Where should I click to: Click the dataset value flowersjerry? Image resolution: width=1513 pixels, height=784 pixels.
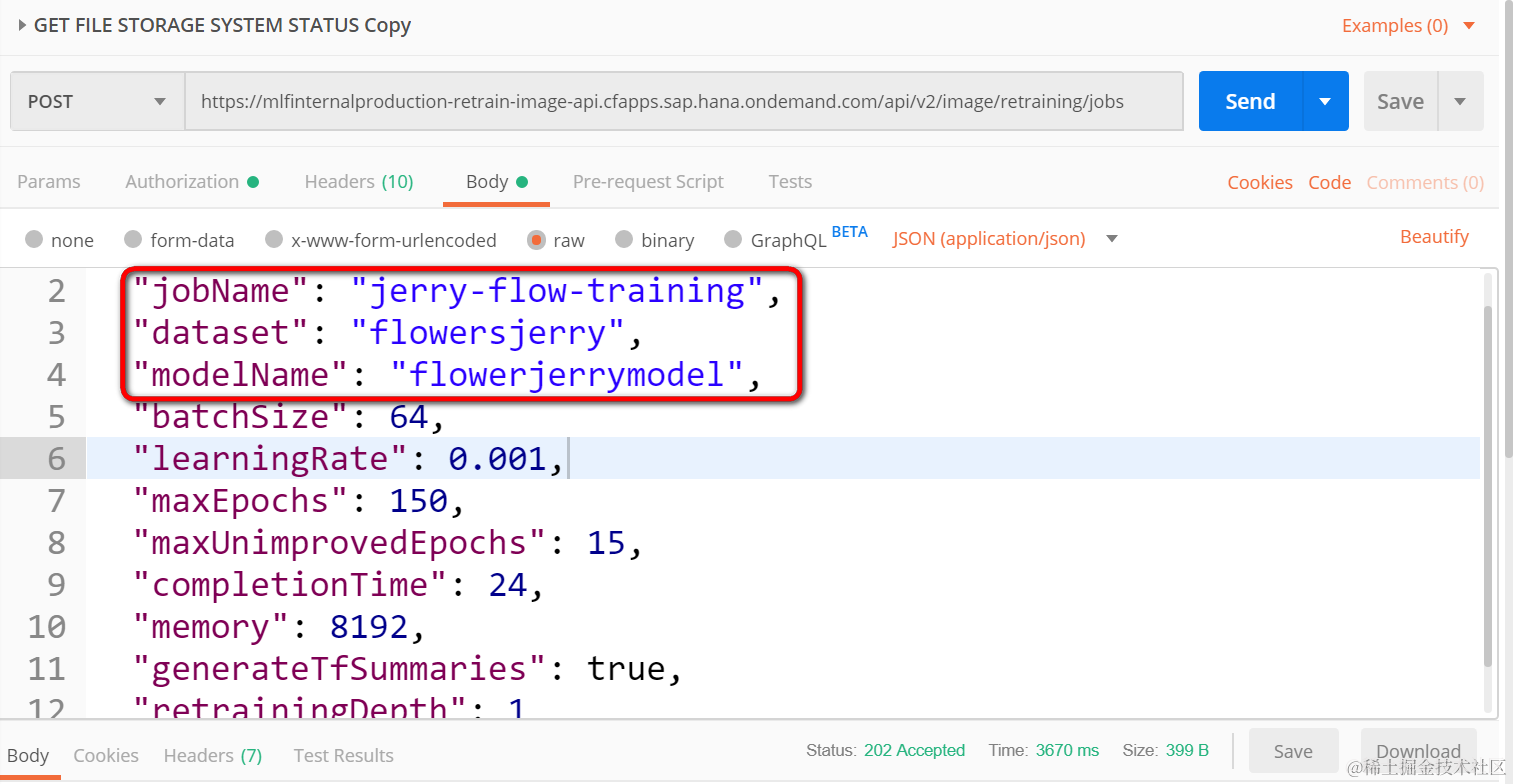click(x=488, y=332)
